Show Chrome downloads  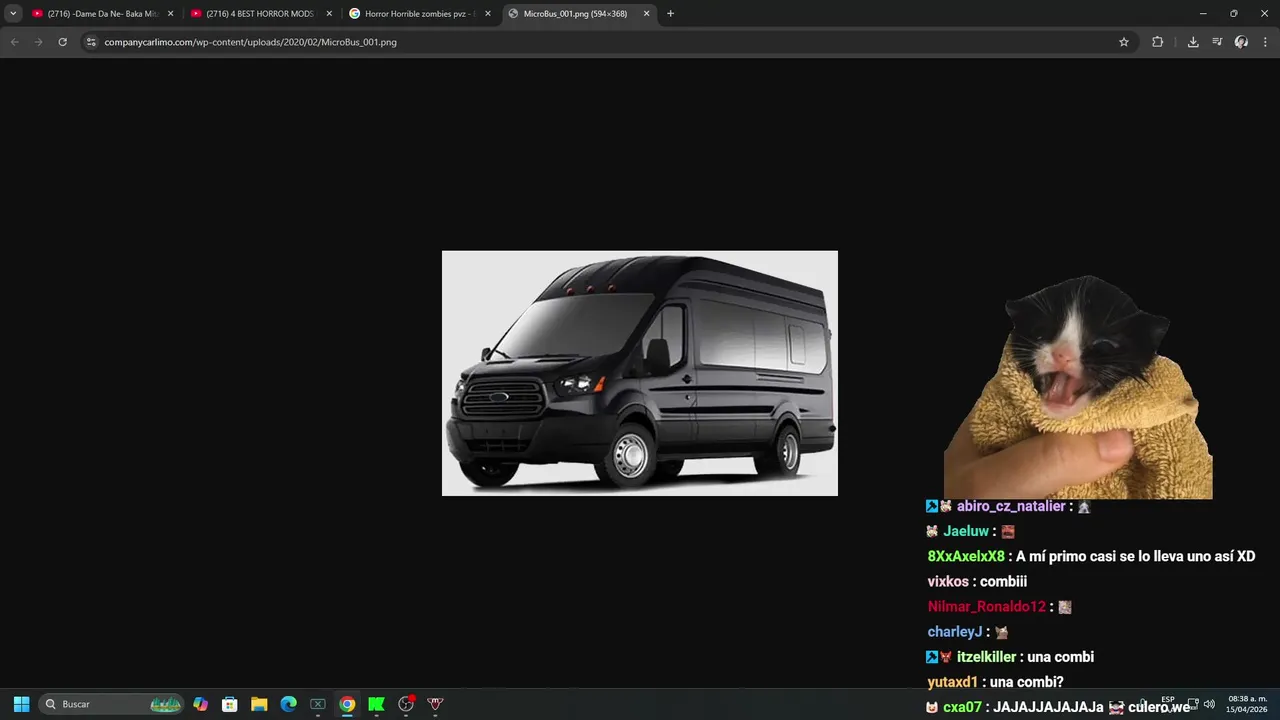click(x=1193, y=42)
